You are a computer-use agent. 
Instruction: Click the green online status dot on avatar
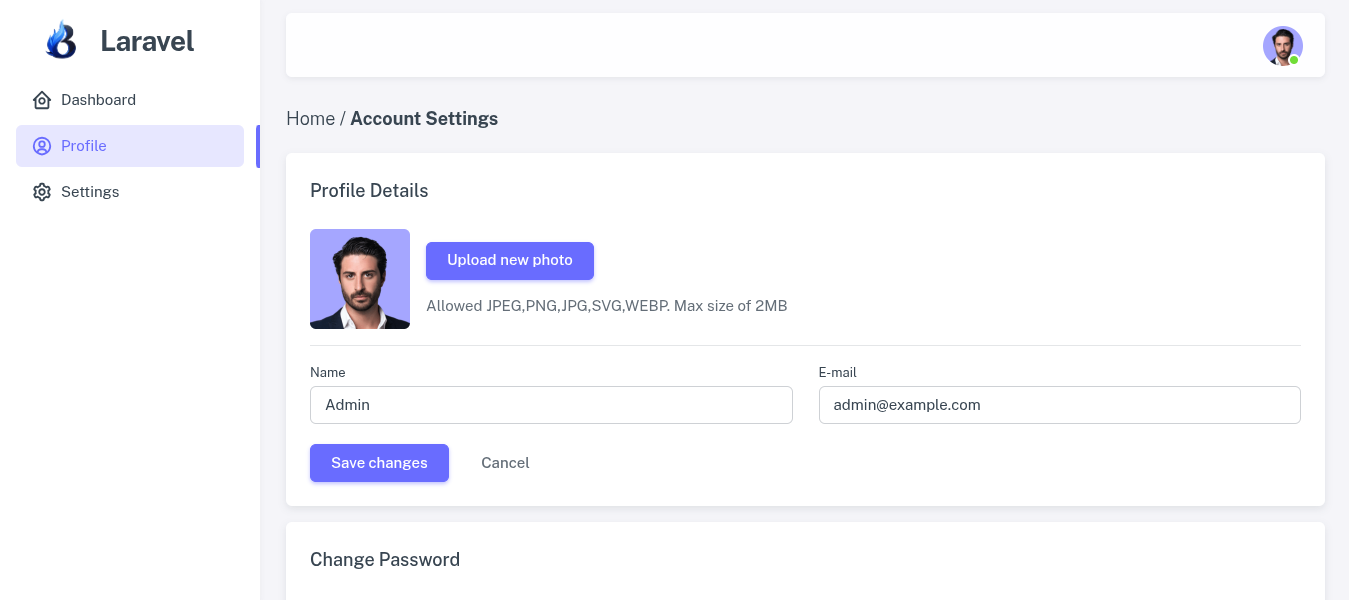[x=1295, y=60]
